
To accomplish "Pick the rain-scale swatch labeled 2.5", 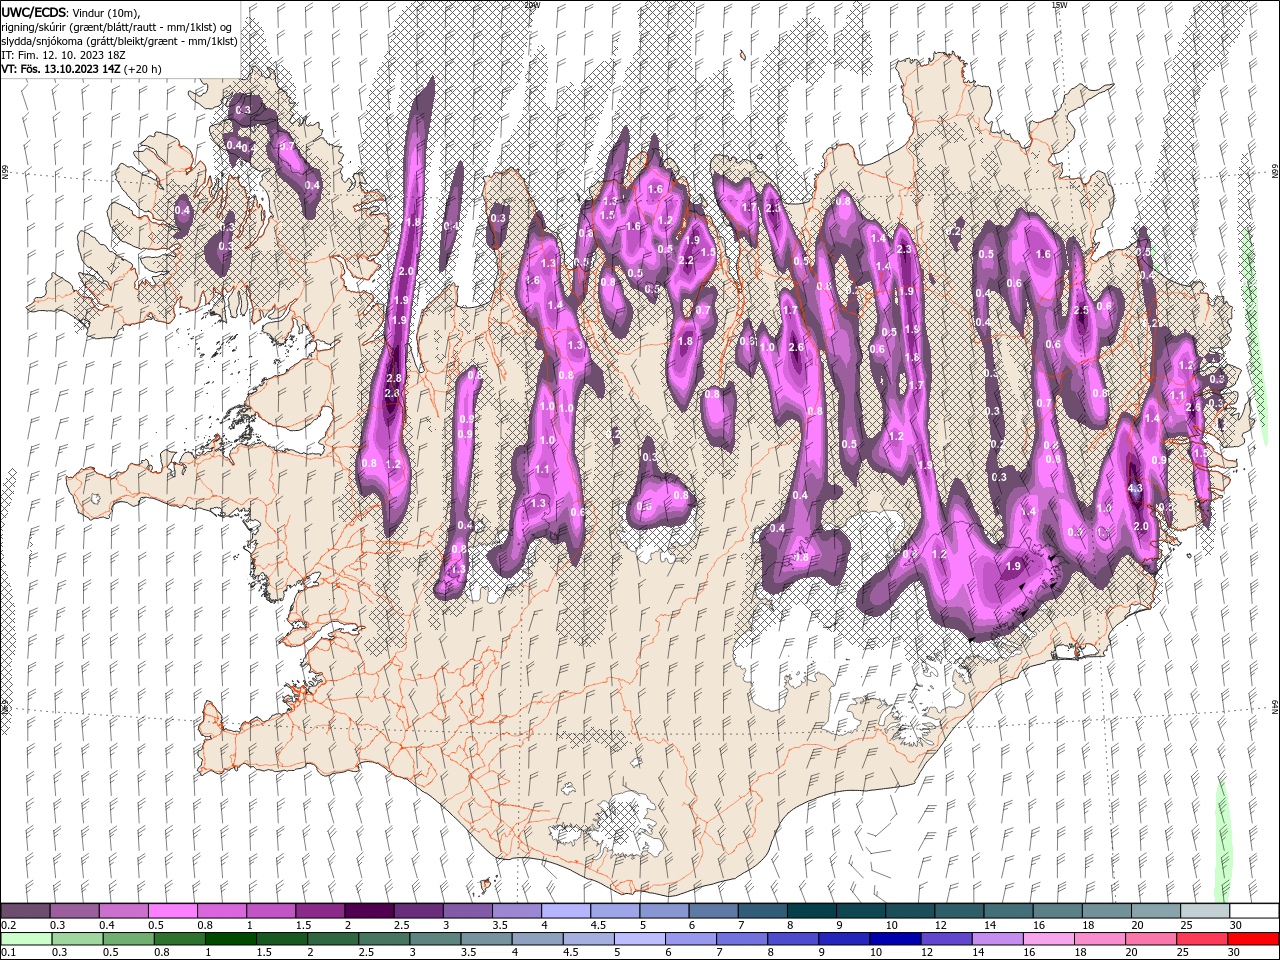I will [x=383, y=939].
